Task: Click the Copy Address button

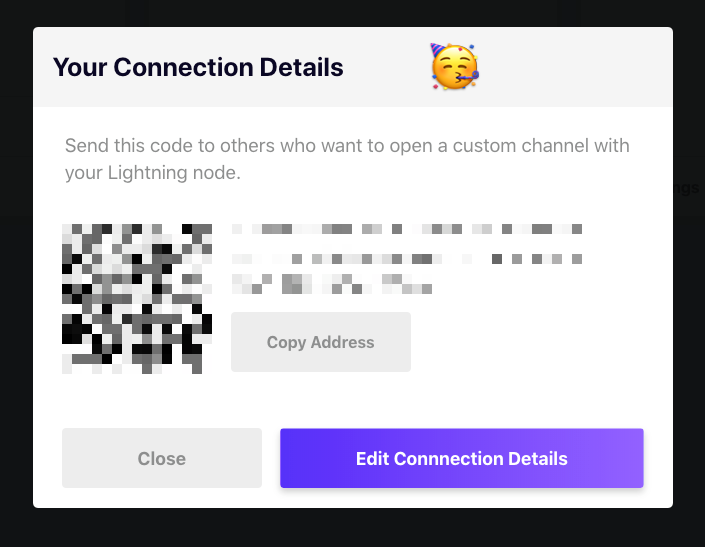Action: pos(321,342)
